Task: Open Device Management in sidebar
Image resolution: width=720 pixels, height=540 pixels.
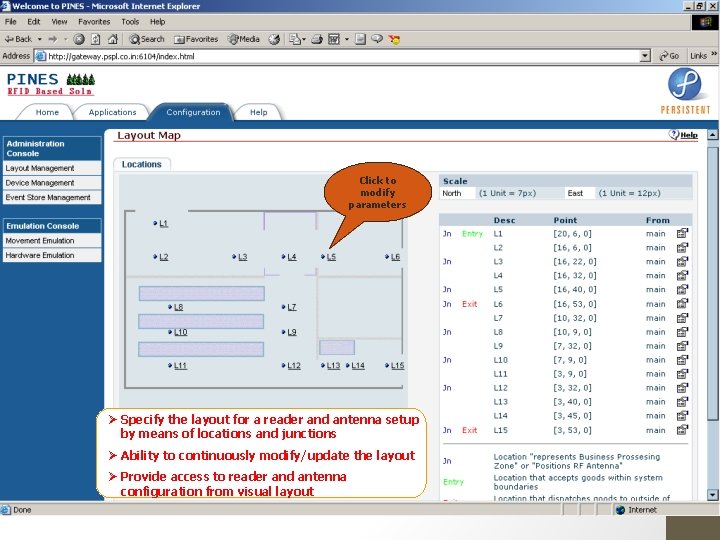Action: (x=52, y=183)
